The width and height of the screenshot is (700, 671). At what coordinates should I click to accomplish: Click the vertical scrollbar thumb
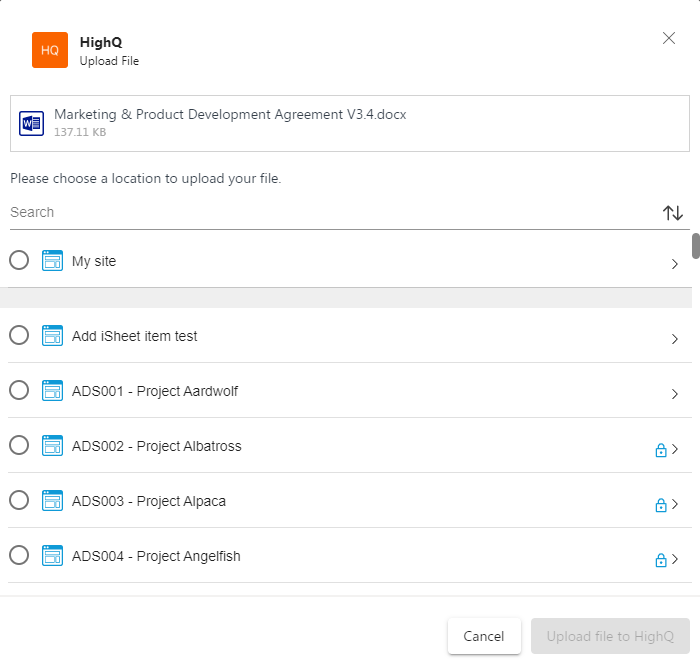(x=695, y=246)
